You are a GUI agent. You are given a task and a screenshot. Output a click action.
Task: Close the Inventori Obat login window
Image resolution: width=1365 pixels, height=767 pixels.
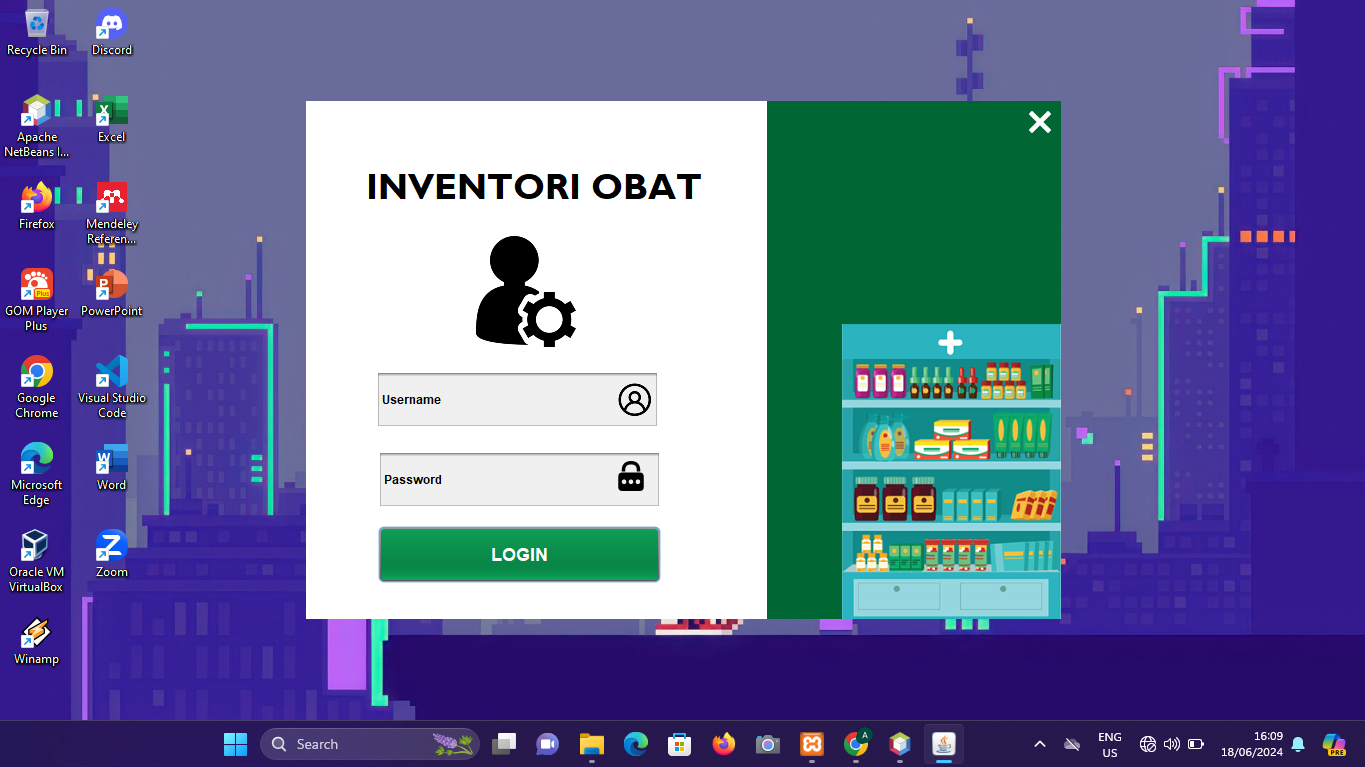(x=1040, y=122)
